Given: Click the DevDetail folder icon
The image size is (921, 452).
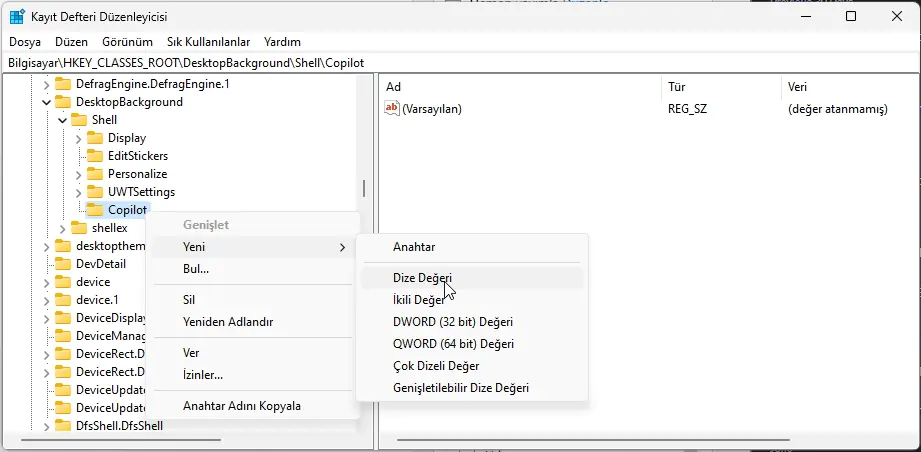Looking at the screenshot, I should [x=62, y=264].
